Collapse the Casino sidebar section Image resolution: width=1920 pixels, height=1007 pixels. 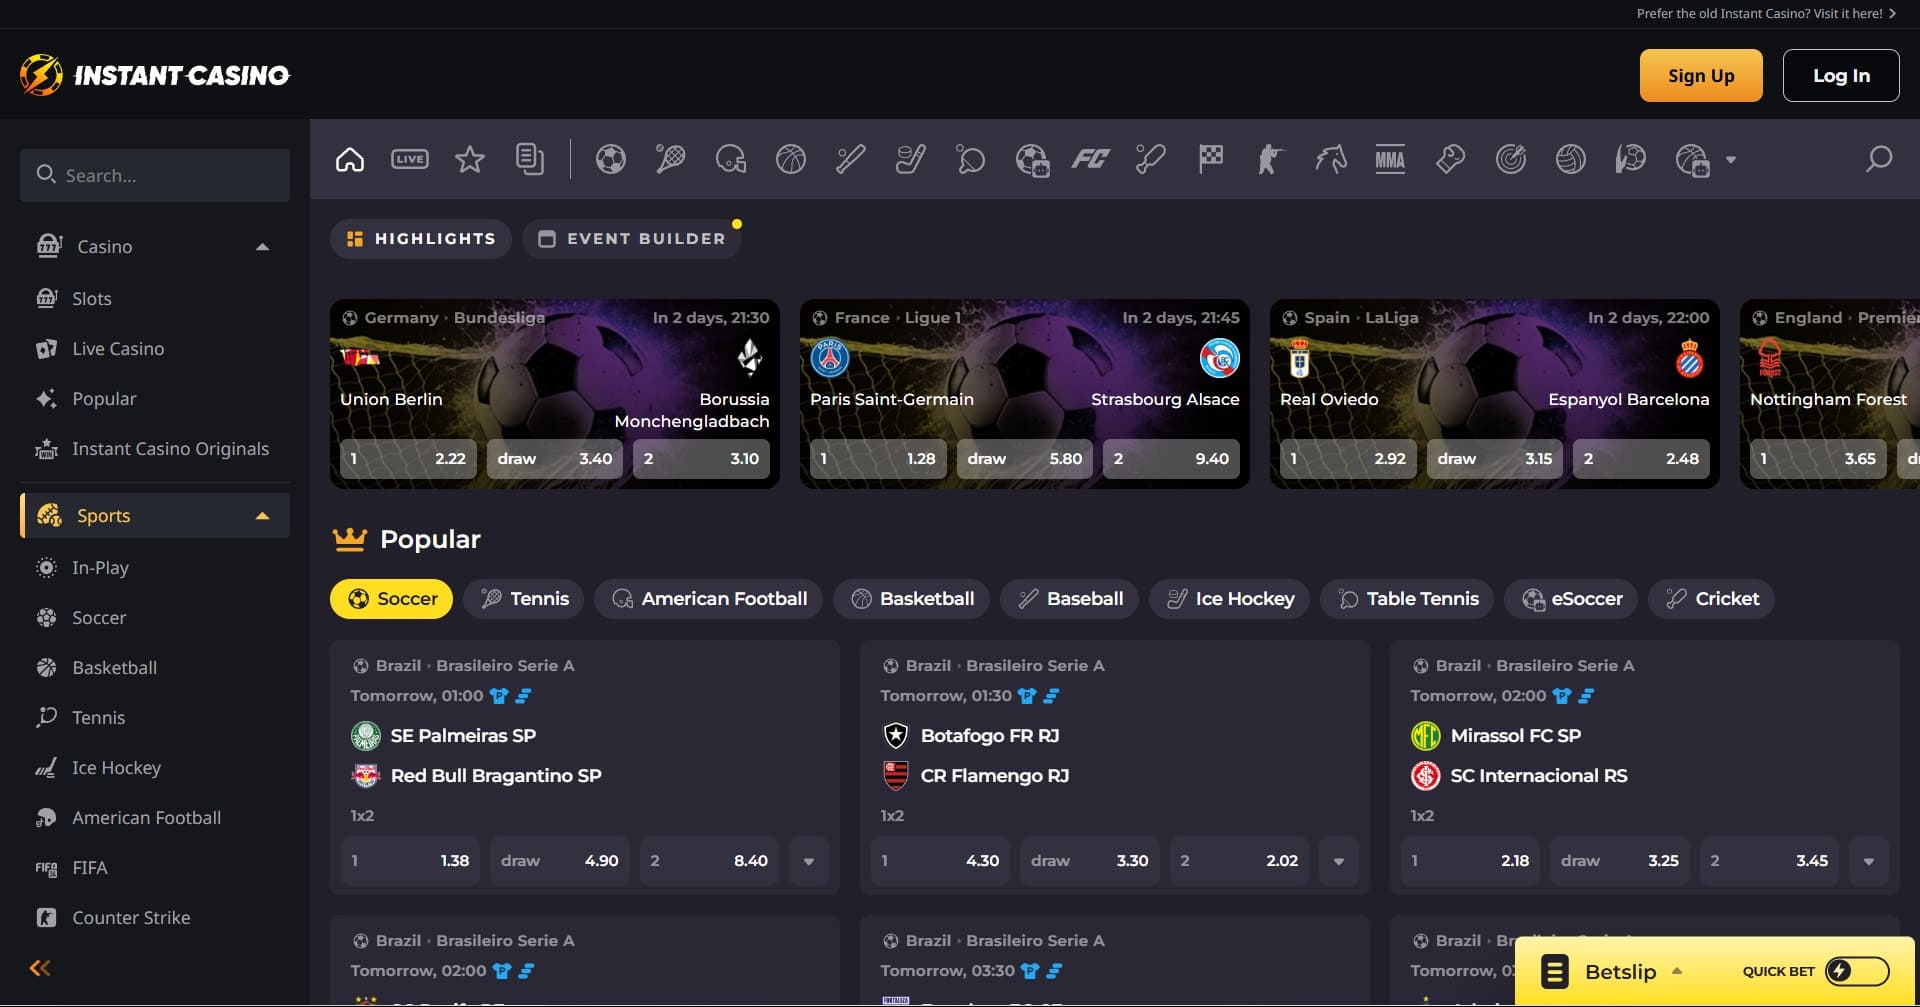click(x=262, y=247)
